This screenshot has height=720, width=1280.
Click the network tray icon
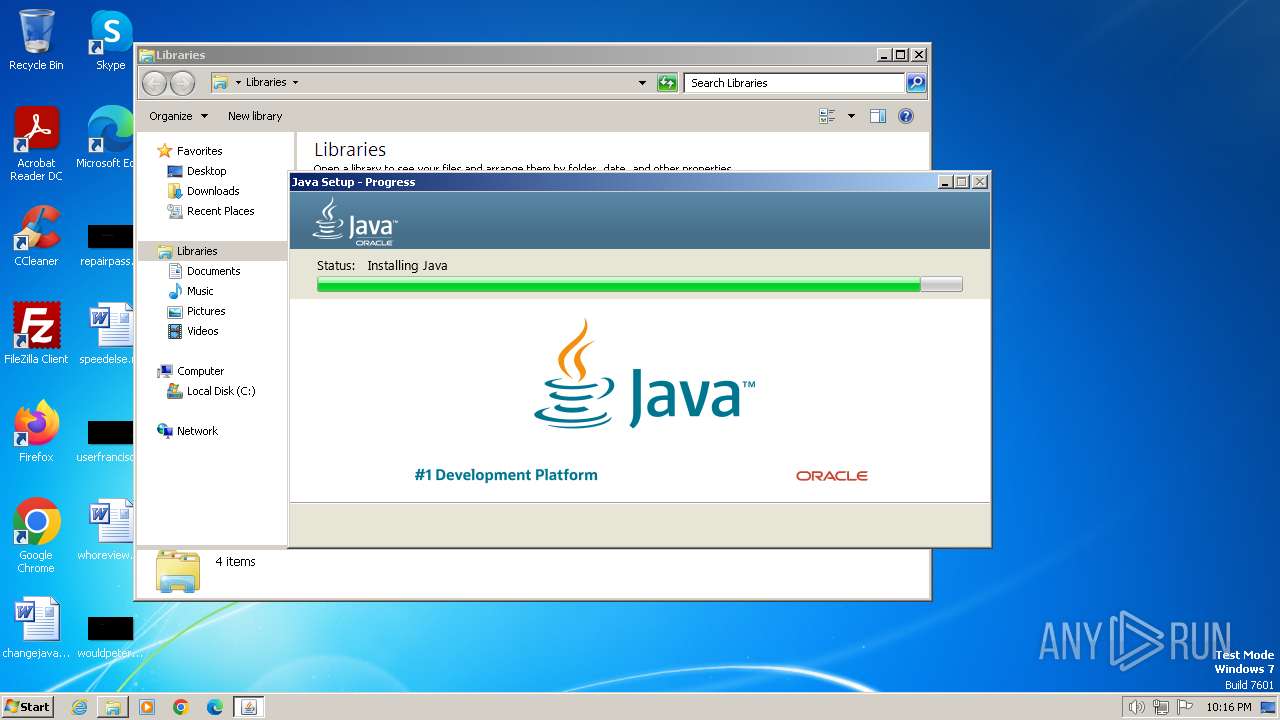(x=1160, y=707)
